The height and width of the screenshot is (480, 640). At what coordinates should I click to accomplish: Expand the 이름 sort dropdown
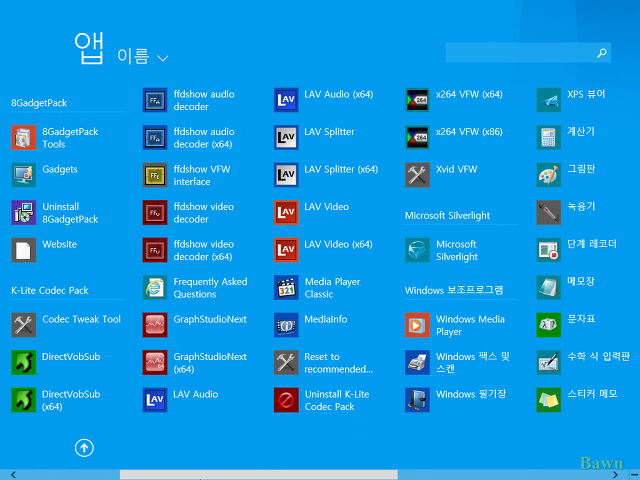(x=143, y=56)
